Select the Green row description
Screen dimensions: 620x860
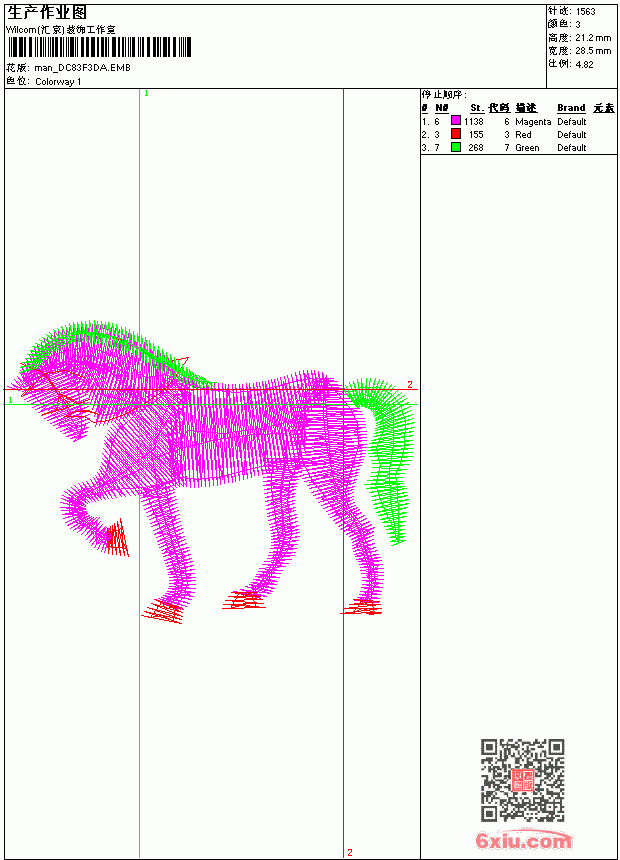527,148
